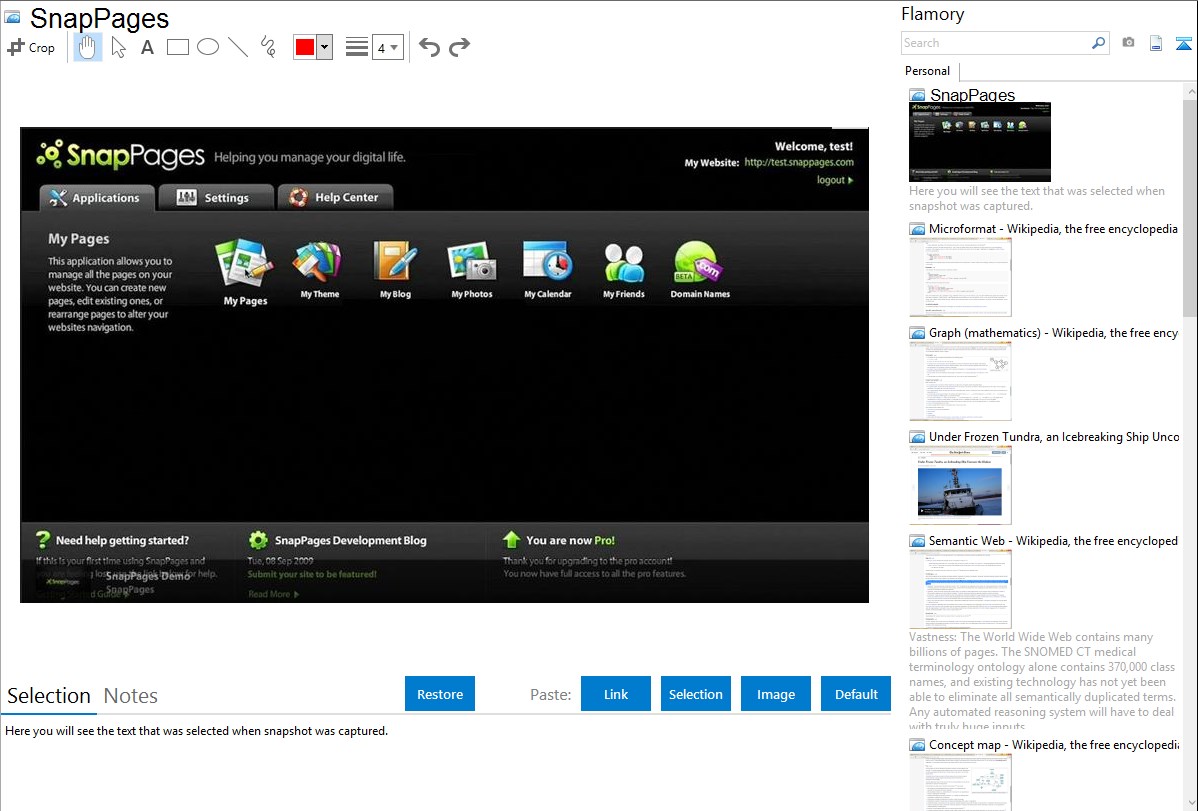Select the straight line tool
The image size is (1198, 811).
coord(238,47)
